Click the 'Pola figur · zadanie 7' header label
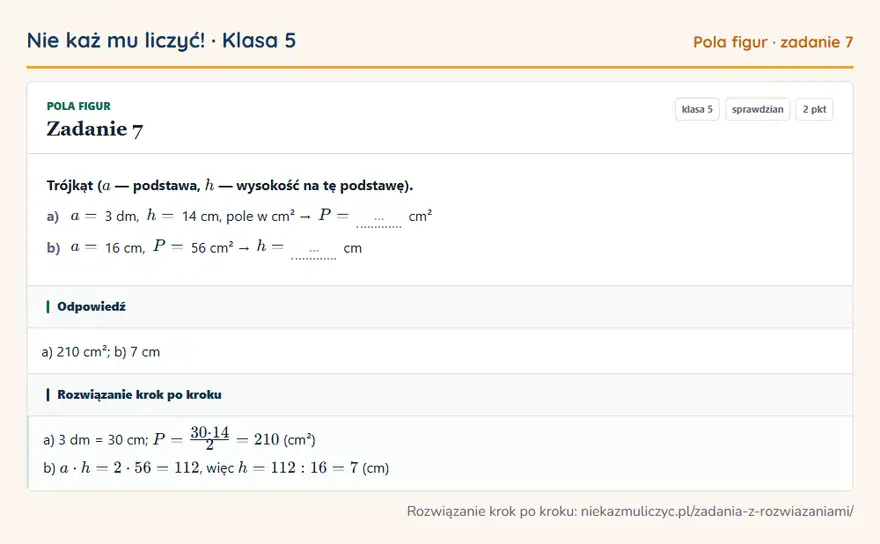Image resolution: width=880 pixels, height=544 pixels. coord(773,42)
